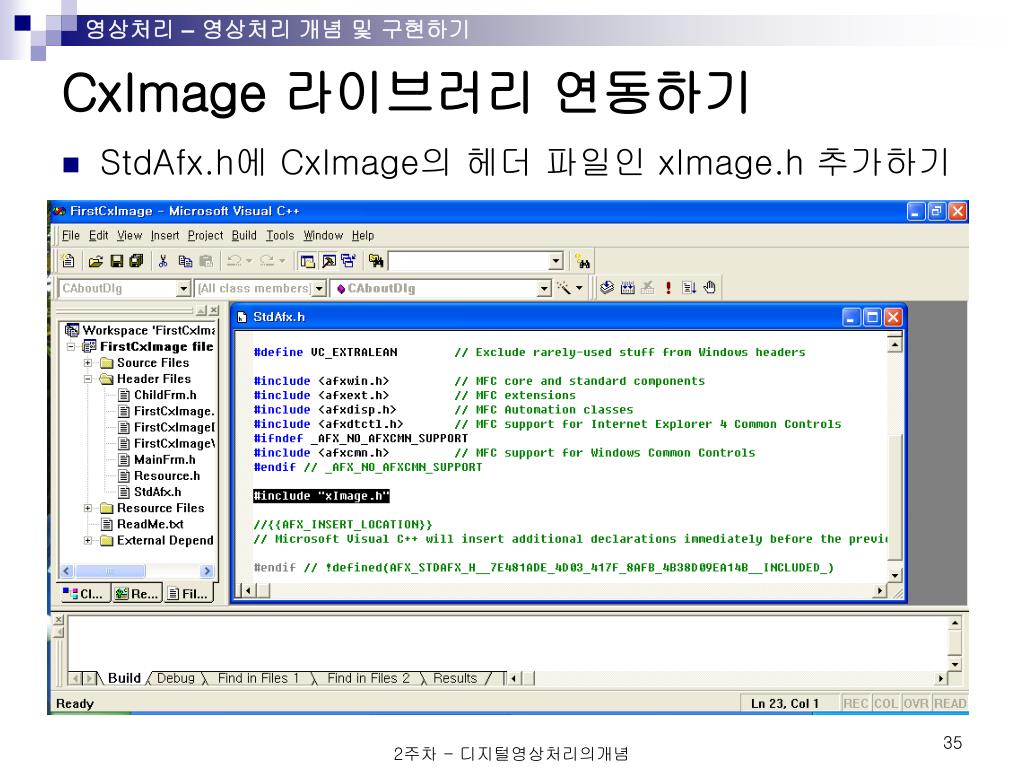The image size is (1024, 768).
Task: Open the CAboutDlg member function dropdown
Action: point(544,288)
